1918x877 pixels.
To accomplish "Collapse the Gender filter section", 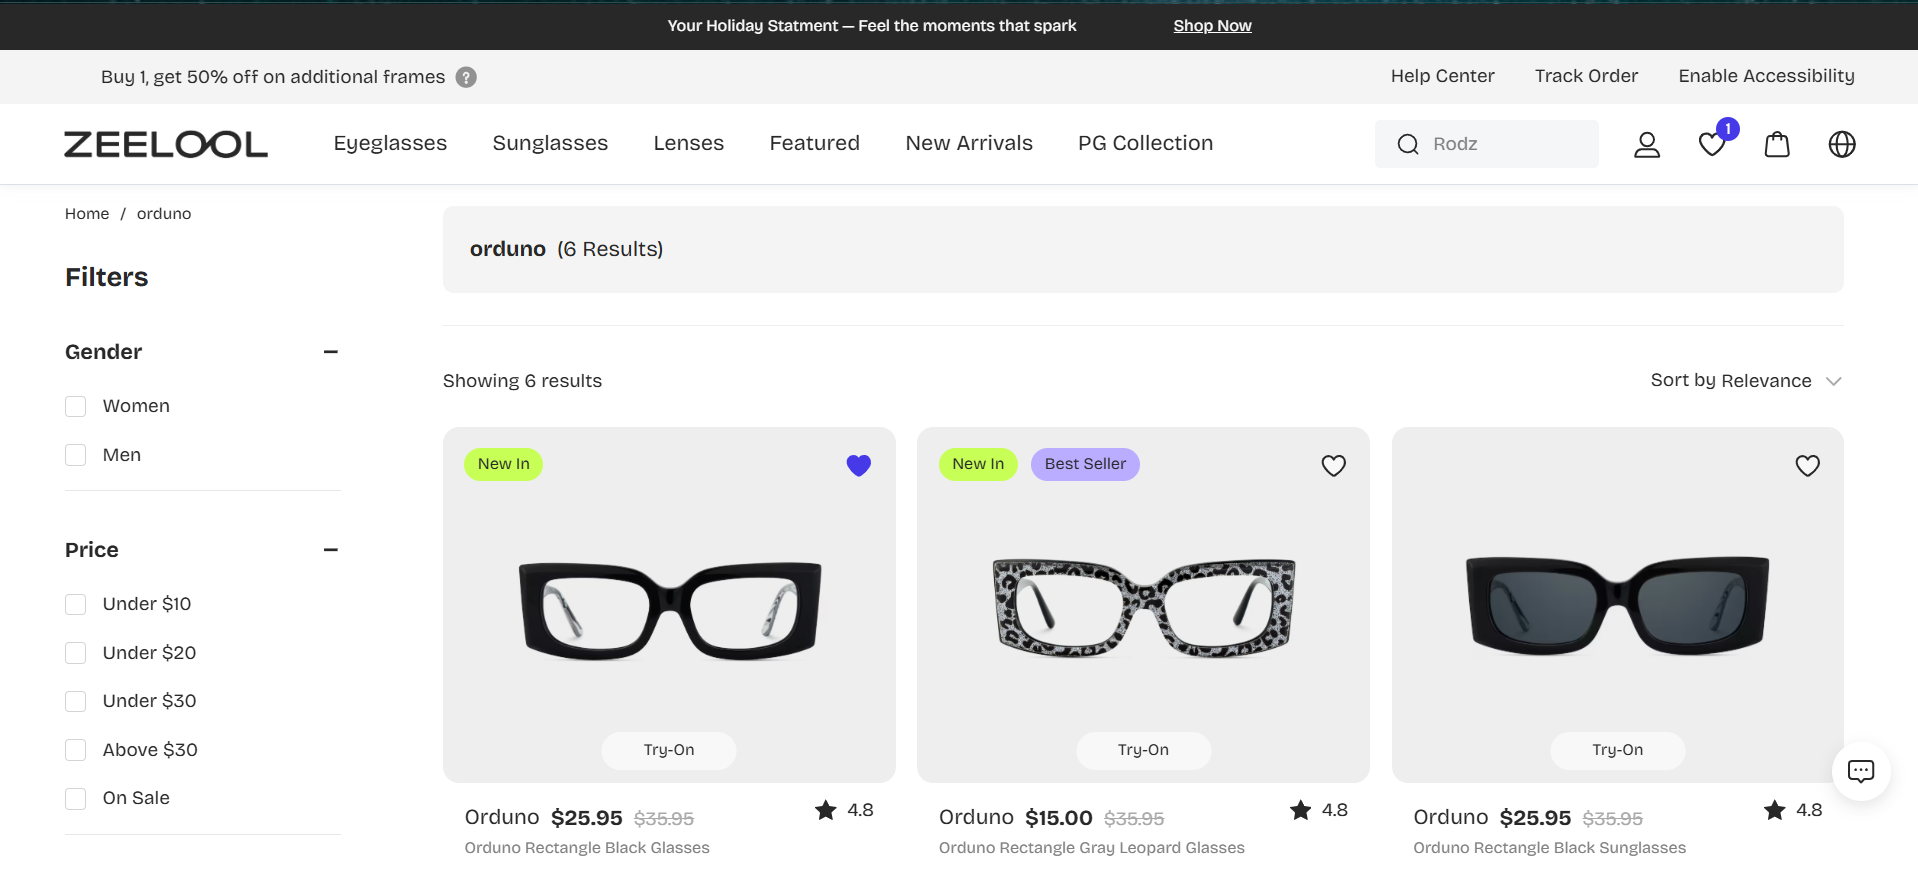I will 331,352.
